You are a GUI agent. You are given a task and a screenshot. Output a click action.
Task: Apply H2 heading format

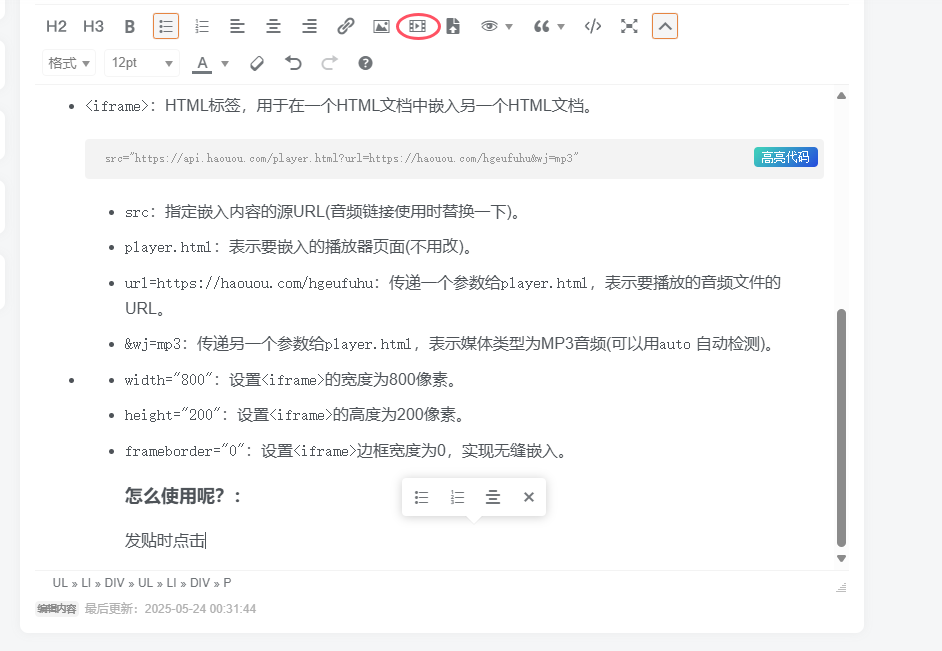(x=56, y=26)
